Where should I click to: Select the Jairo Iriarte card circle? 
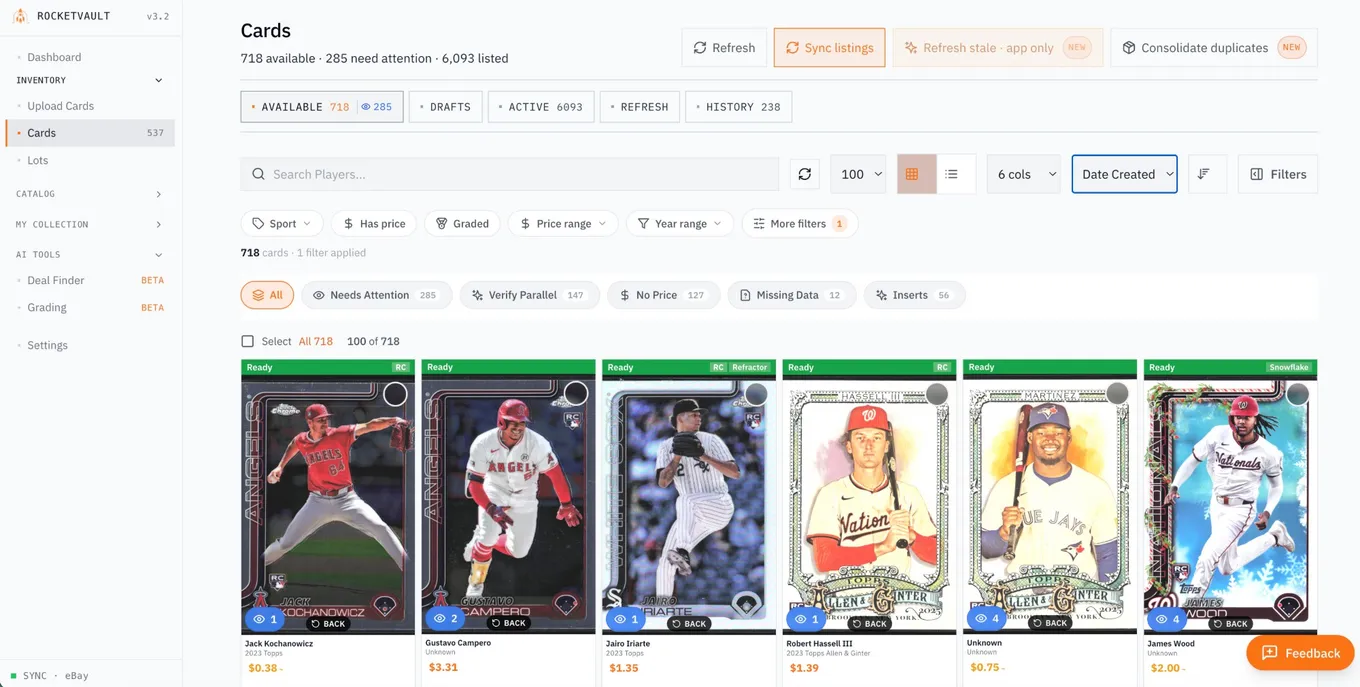pos(756,394)
